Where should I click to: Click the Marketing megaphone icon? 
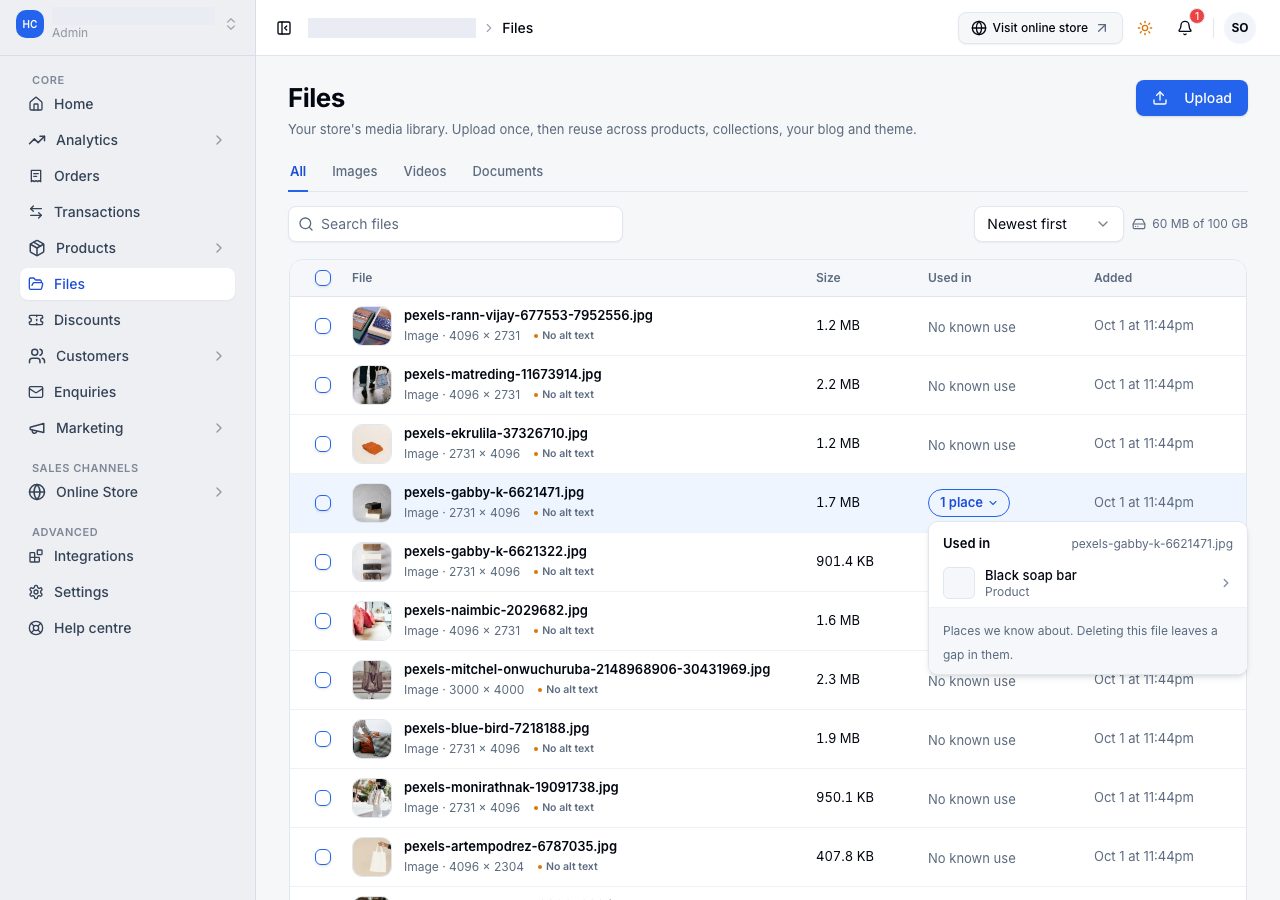(x=37, y=428)
